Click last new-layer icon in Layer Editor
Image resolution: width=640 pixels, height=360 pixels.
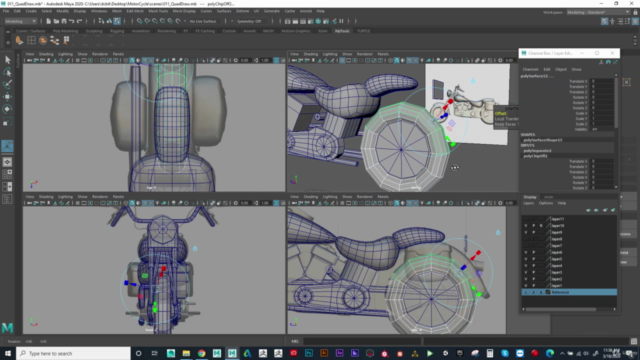click(613, 210)
